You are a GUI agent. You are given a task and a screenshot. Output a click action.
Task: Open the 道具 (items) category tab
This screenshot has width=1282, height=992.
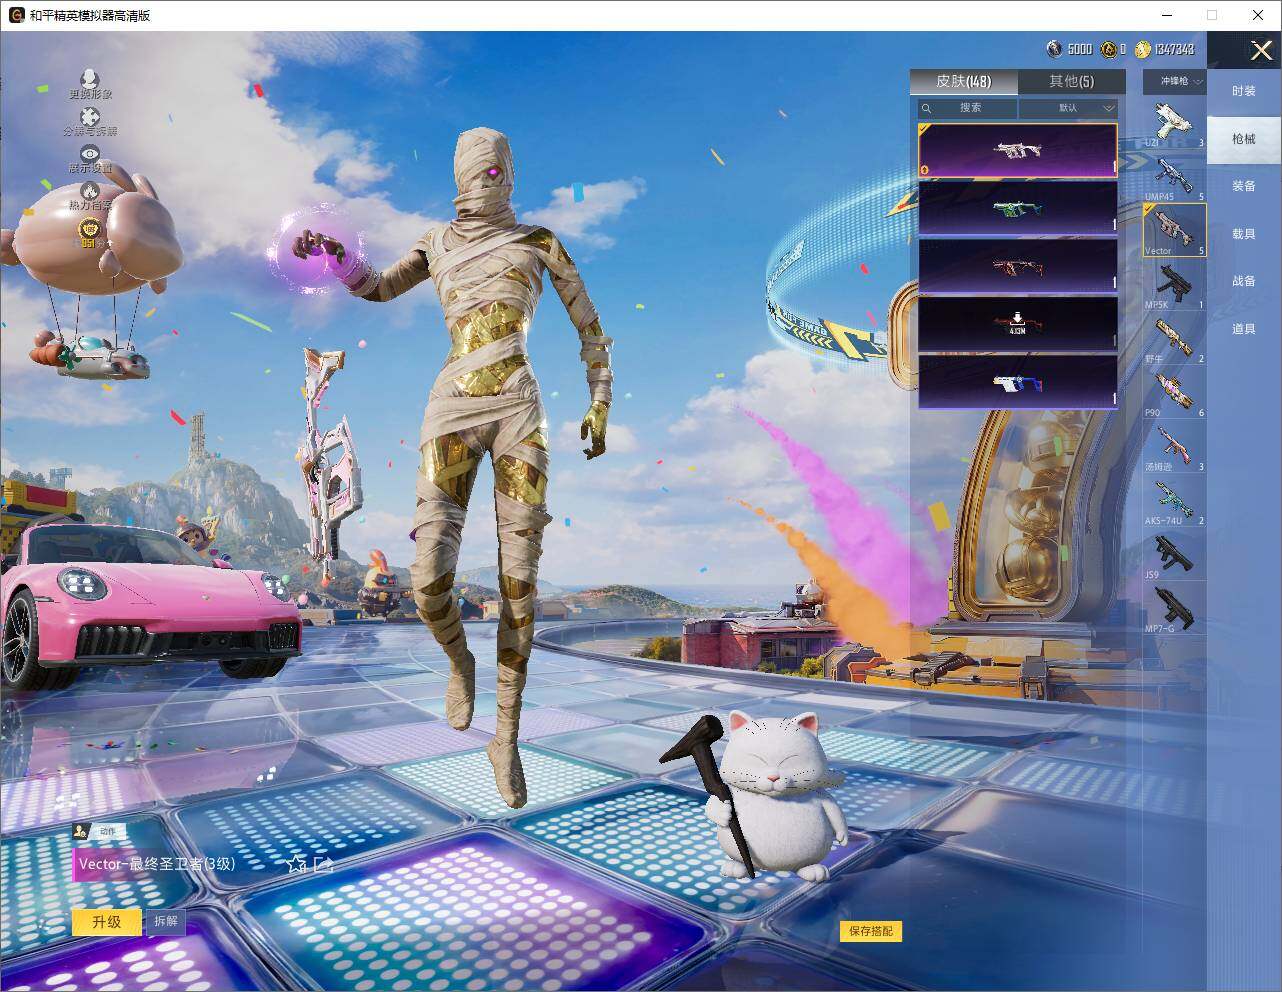[x=1244, y=329]
